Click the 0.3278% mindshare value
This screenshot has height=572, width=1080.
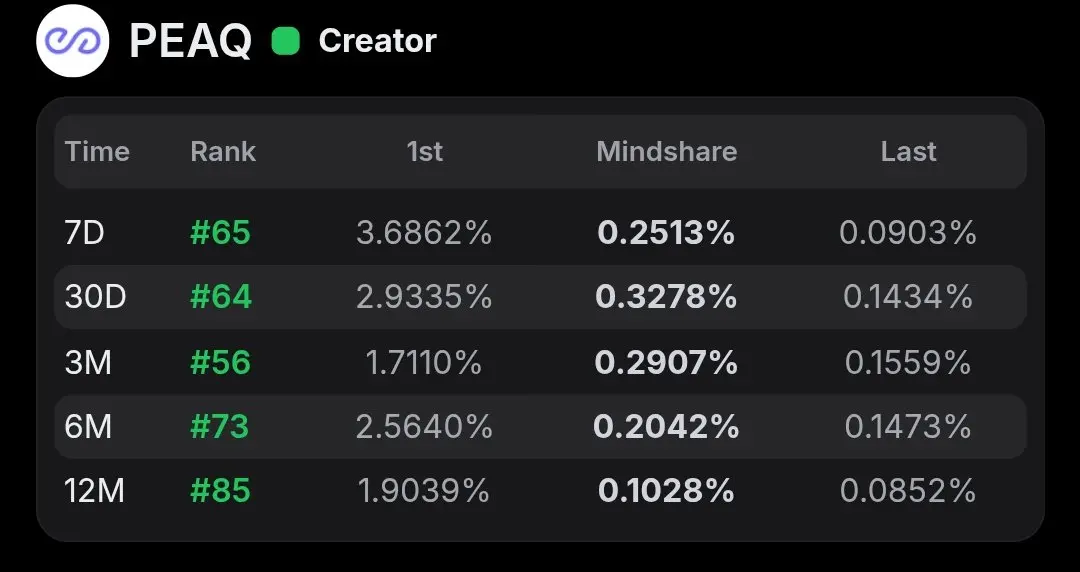coord(666,297)
